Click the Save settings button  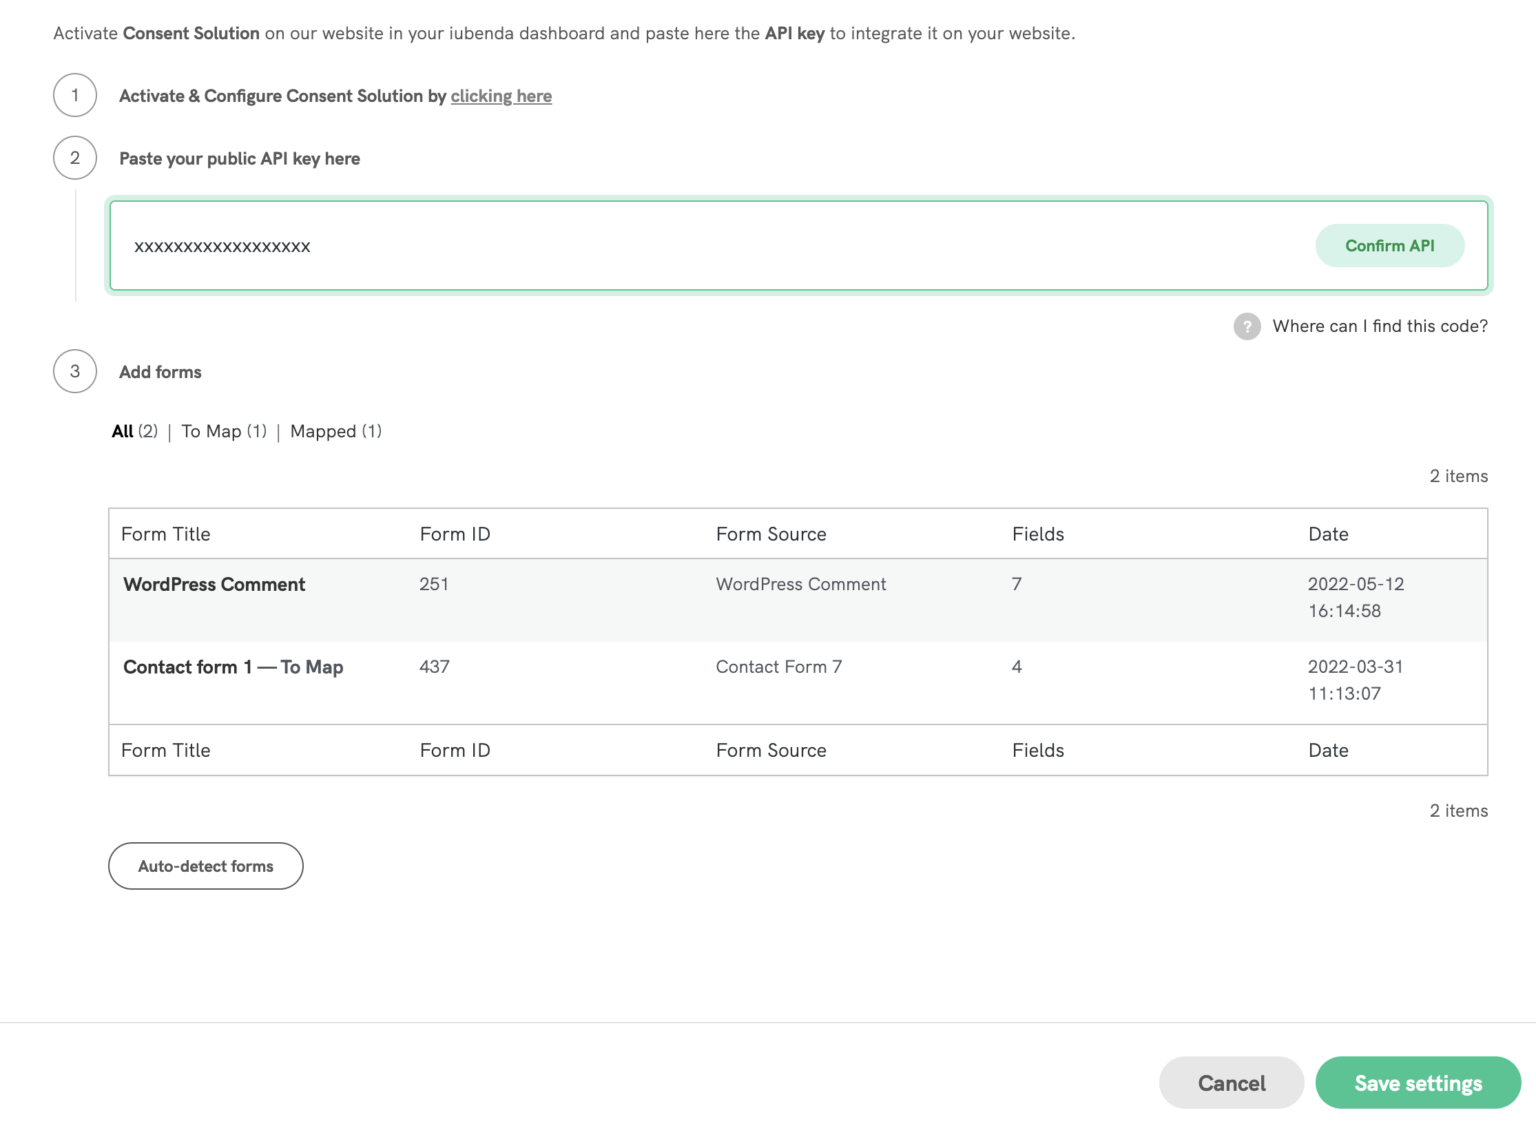click(1418, 1083)
